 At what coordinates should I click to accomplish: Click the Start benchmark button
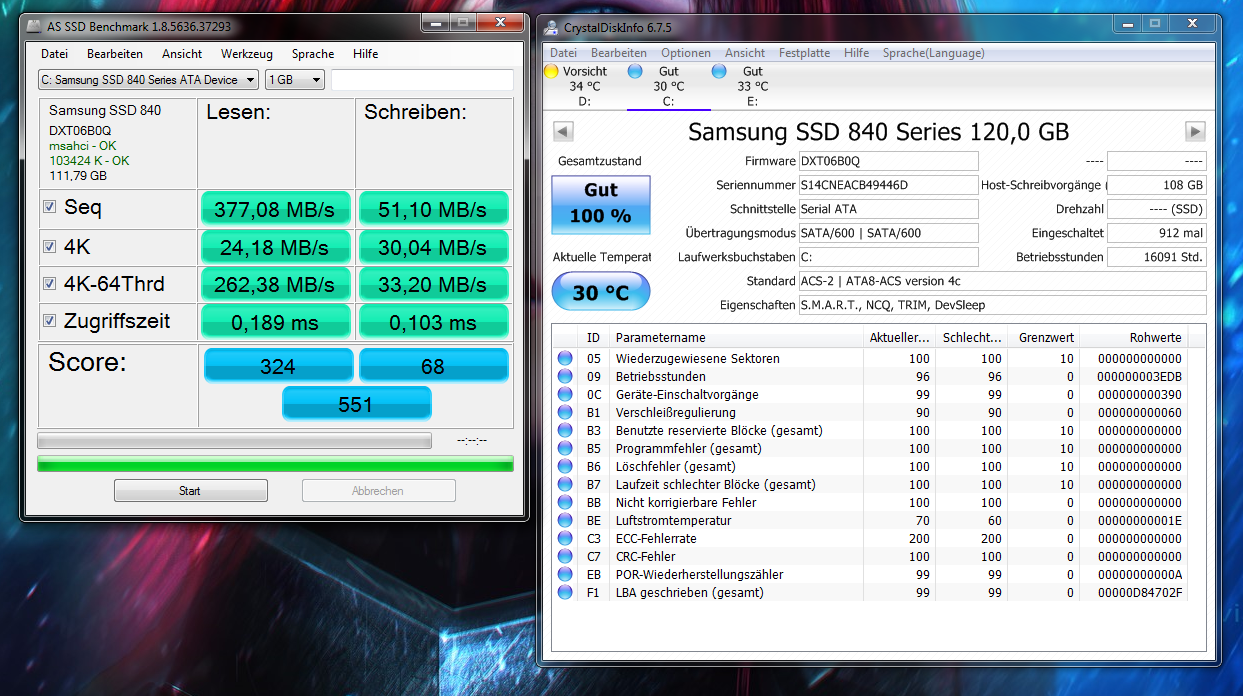click(190, 491)
